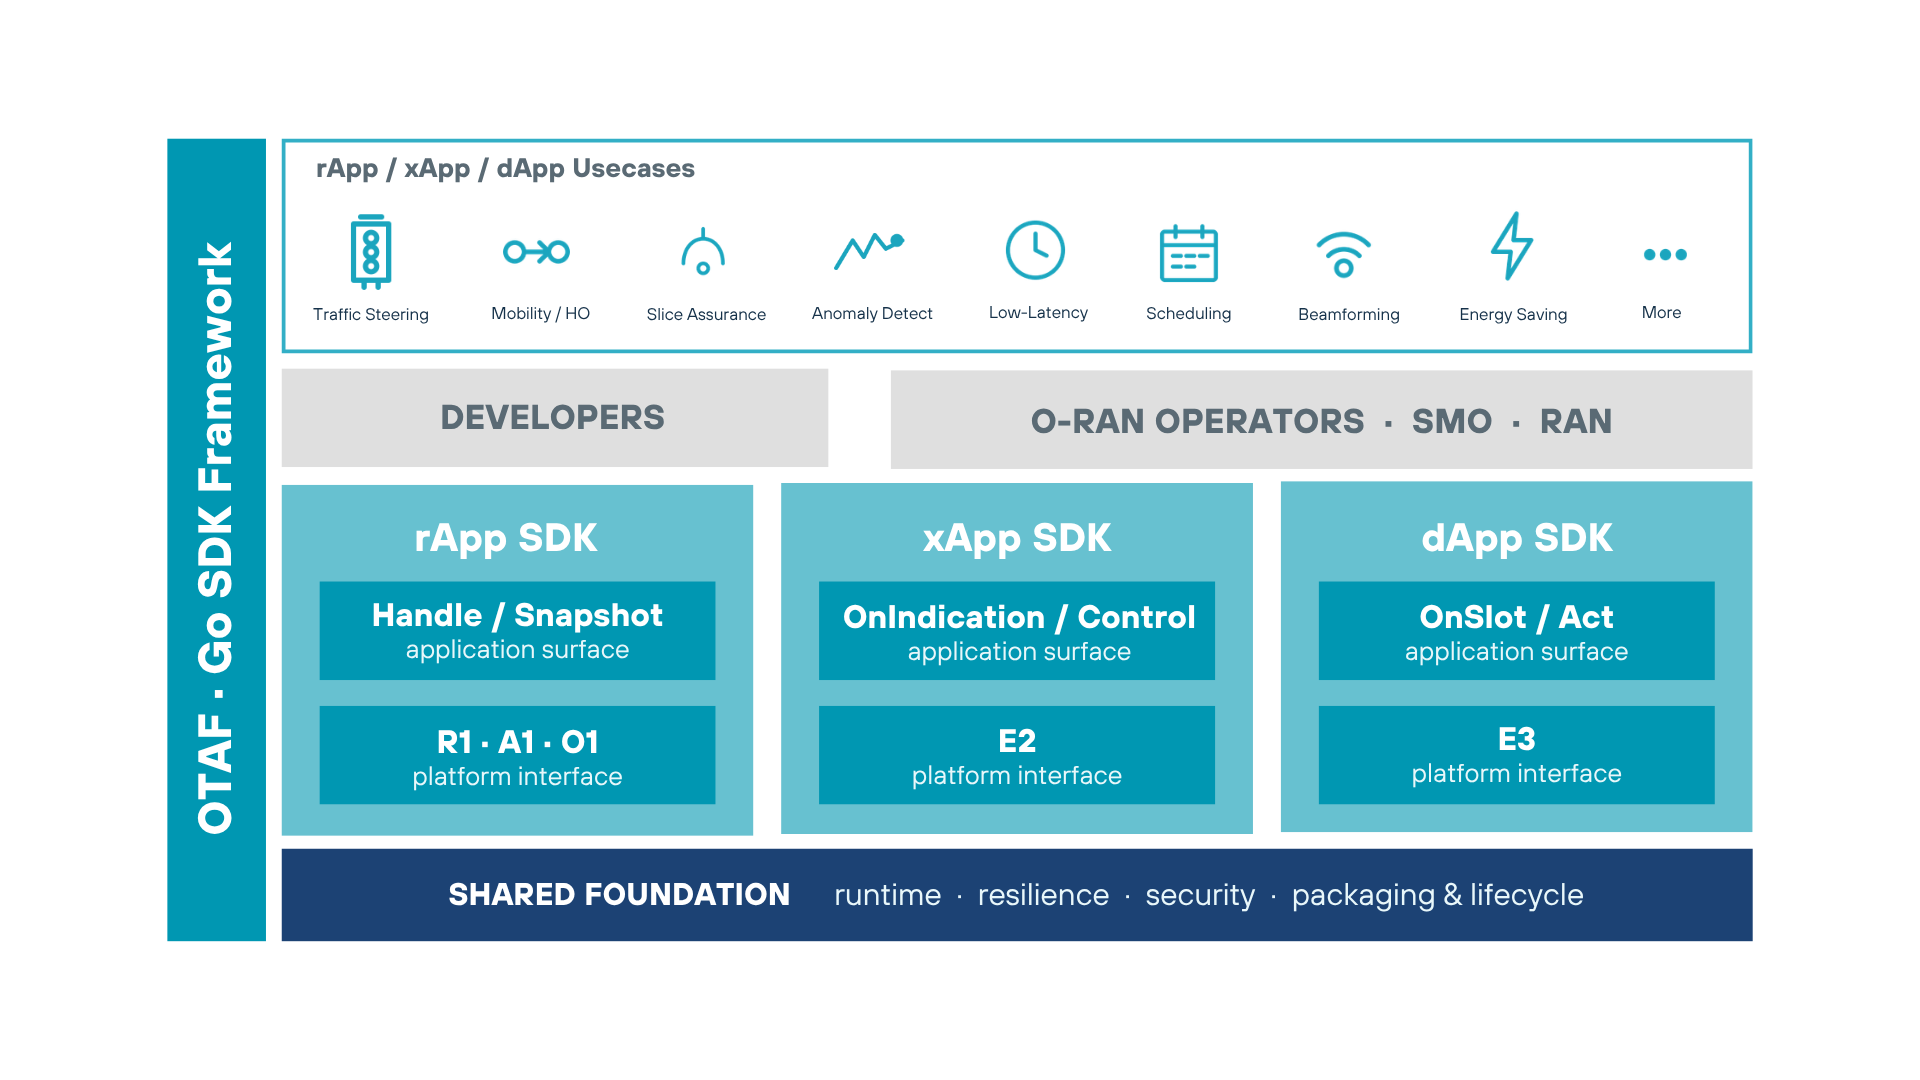1920x1080 pixels.
Task: Click the Slice Assurance caption
Action: (x=706, y=315)
